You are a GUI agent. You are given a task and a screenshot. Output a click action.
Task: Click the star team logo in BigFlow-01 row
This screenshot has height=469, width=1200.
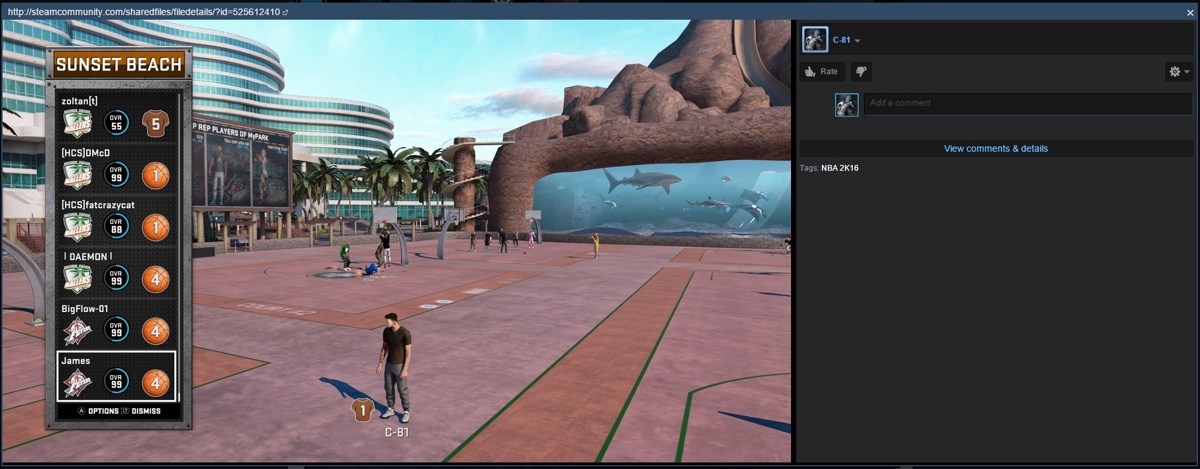click(x=78, y=331)
